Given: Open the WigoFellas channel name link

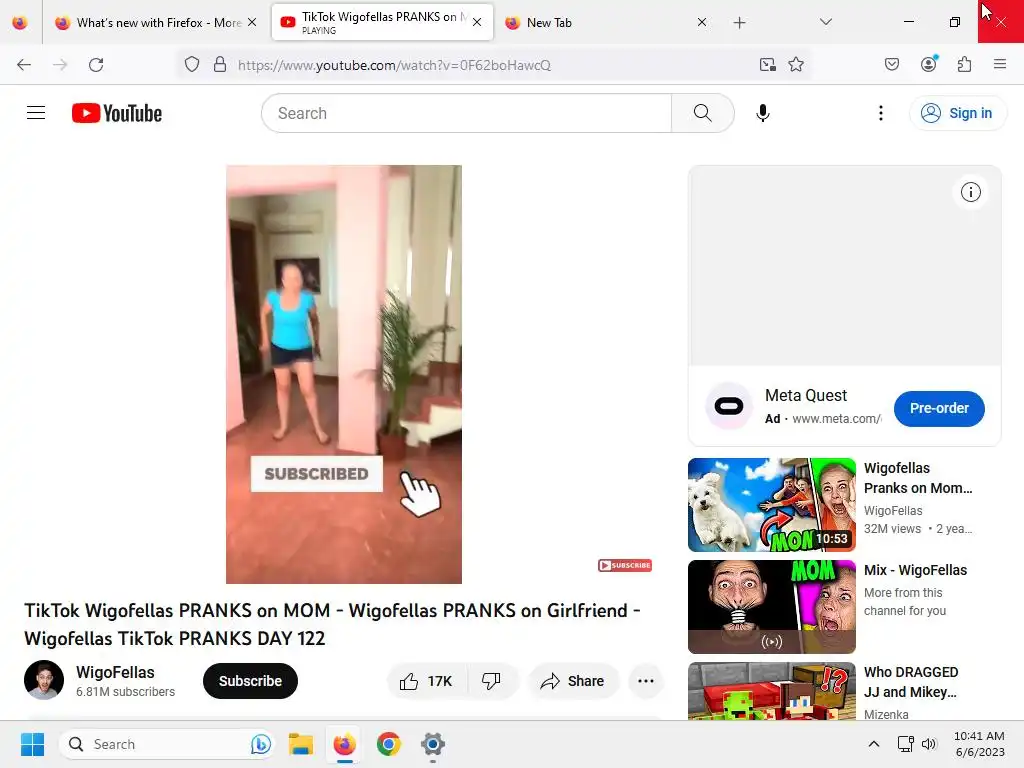Looking at the screenshot, I should [x=115, y=673].
